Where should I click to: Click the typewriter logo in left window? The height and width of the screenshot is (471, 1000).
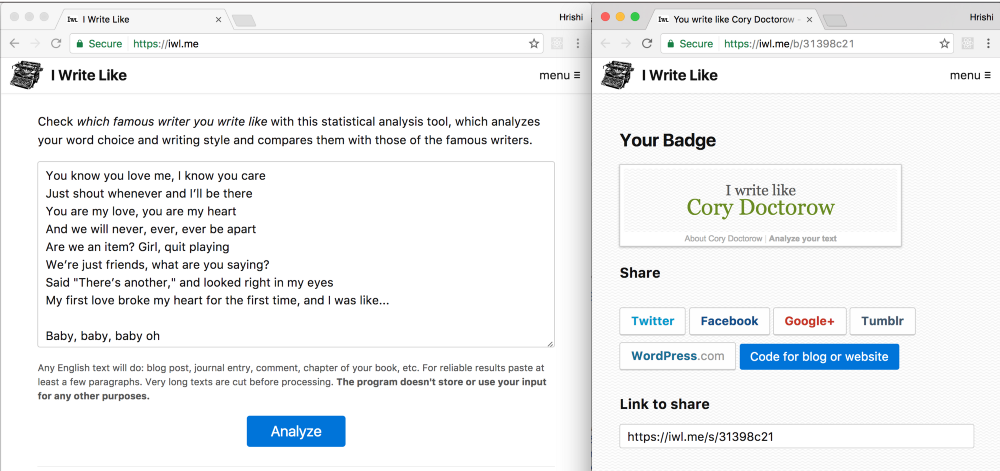(x=27, y=75)
